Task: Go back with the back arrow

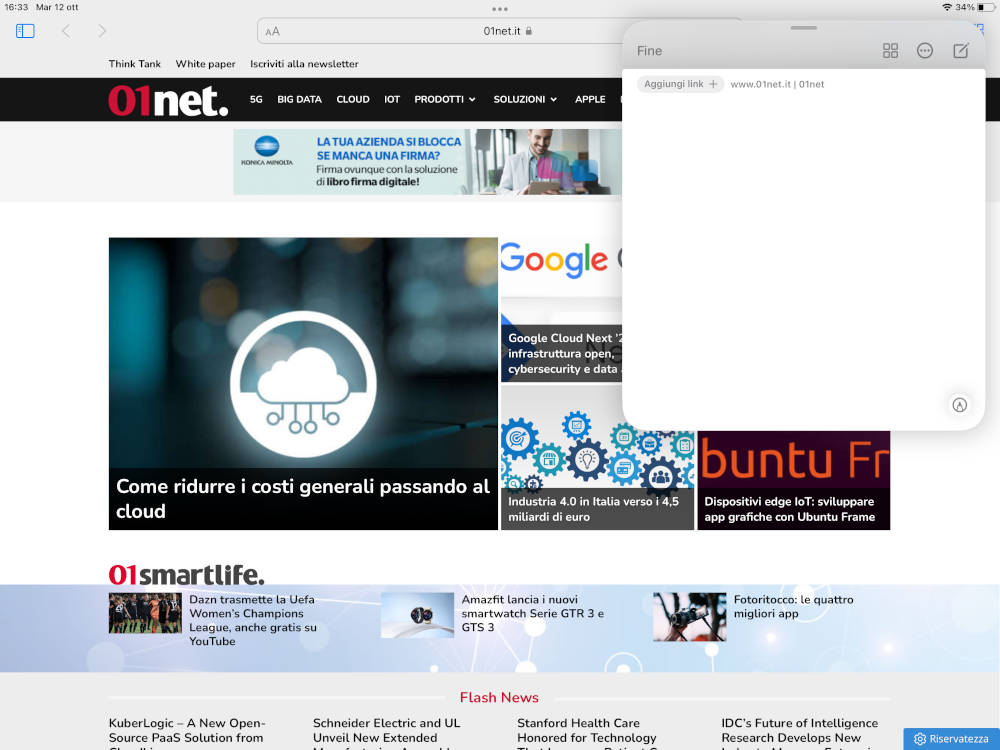Action: pyautogui.click(x=66, y=31)
